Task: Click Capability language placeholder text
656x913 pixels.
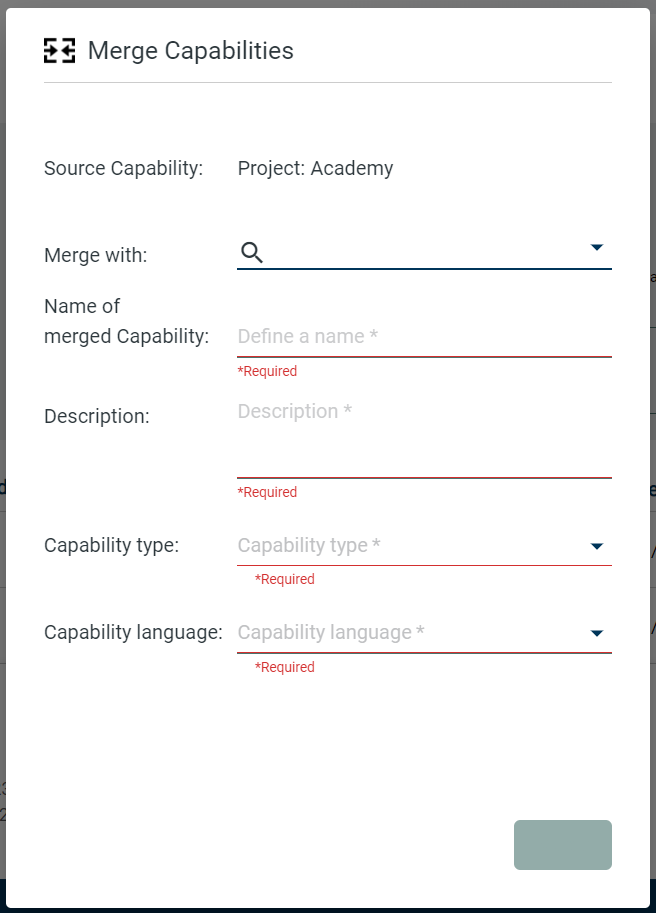Action: [x=331, y=632]
